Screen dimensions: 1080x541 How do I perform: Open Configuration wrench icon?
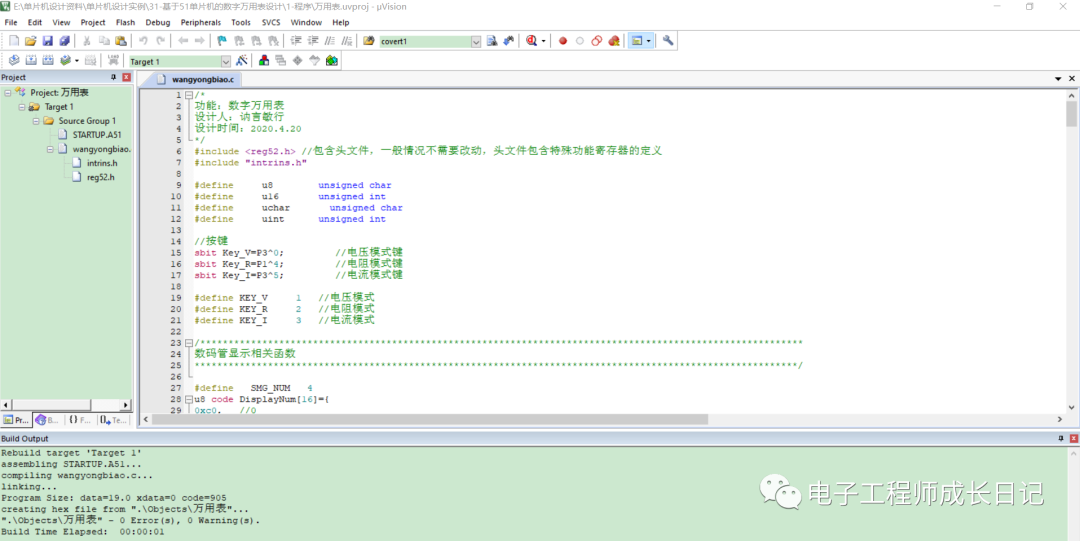668,41
